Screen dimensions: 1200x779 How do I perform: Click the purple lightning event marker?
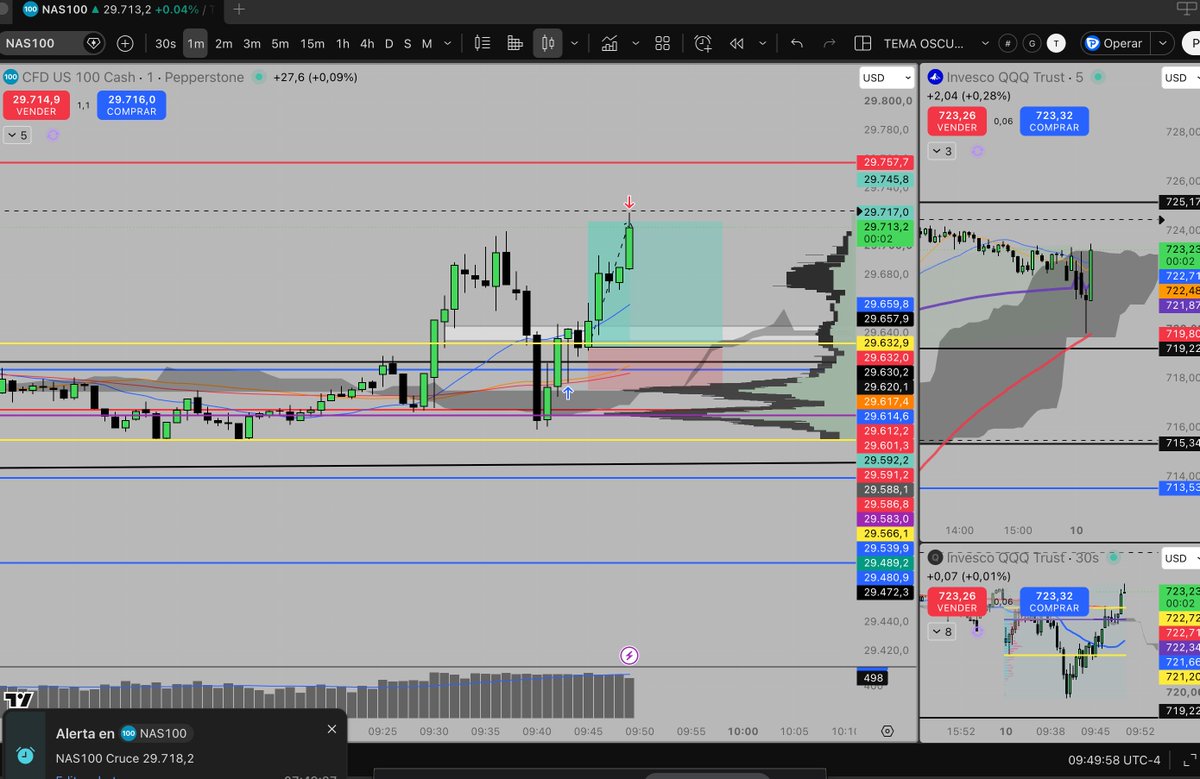click(629, 656)
